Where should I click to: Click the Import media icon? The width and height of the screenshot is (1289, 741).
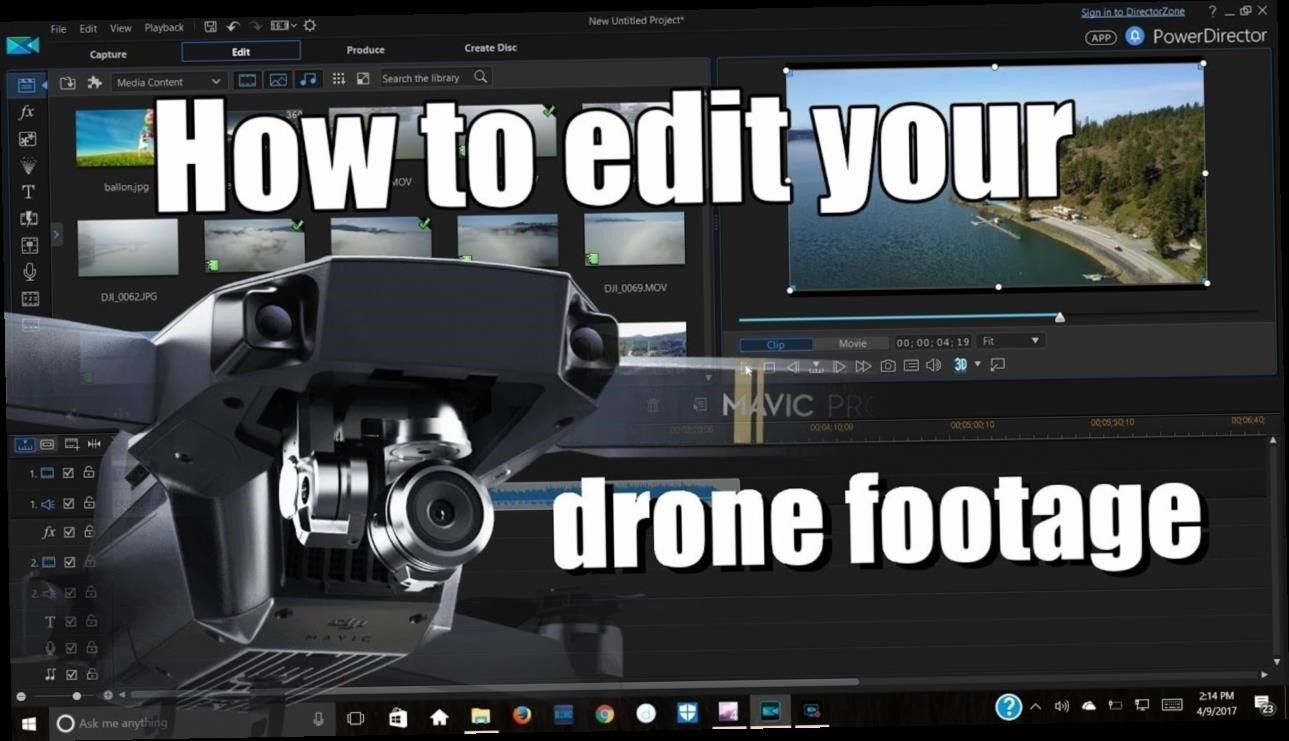[68, 82]
